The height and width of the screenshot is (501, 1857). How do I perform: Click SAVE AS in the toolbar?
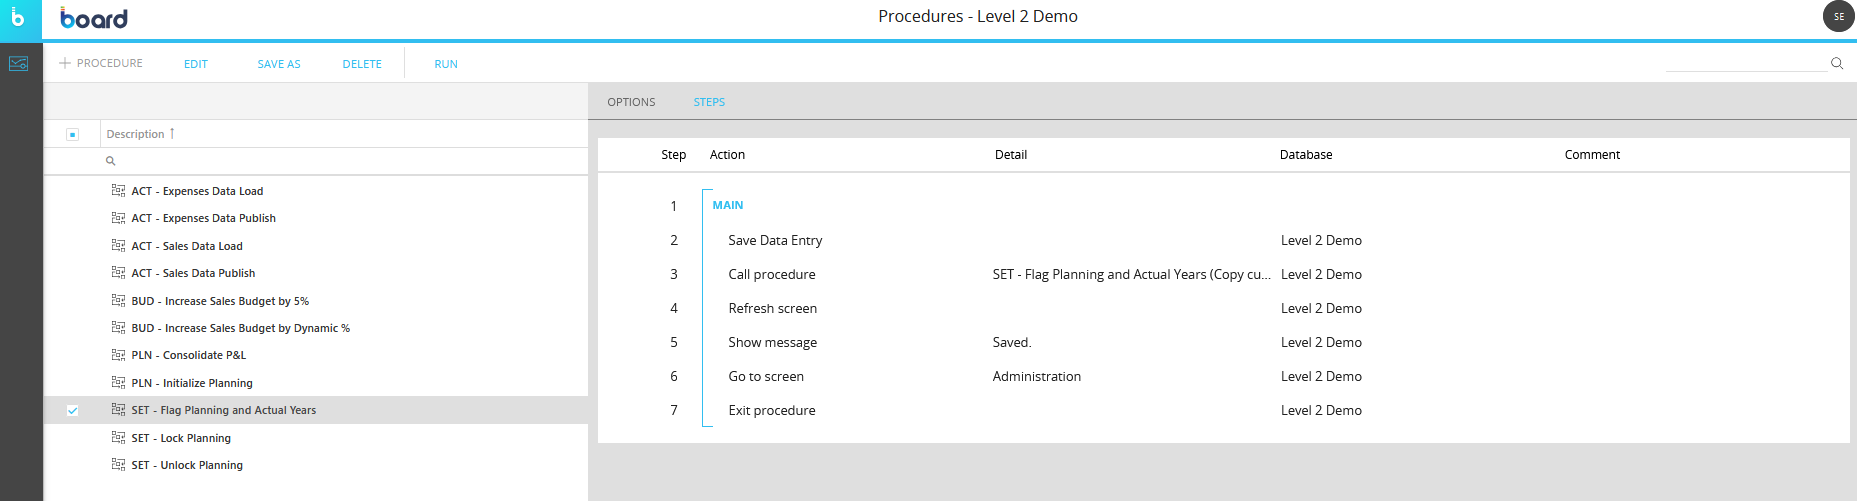(279, 64)
